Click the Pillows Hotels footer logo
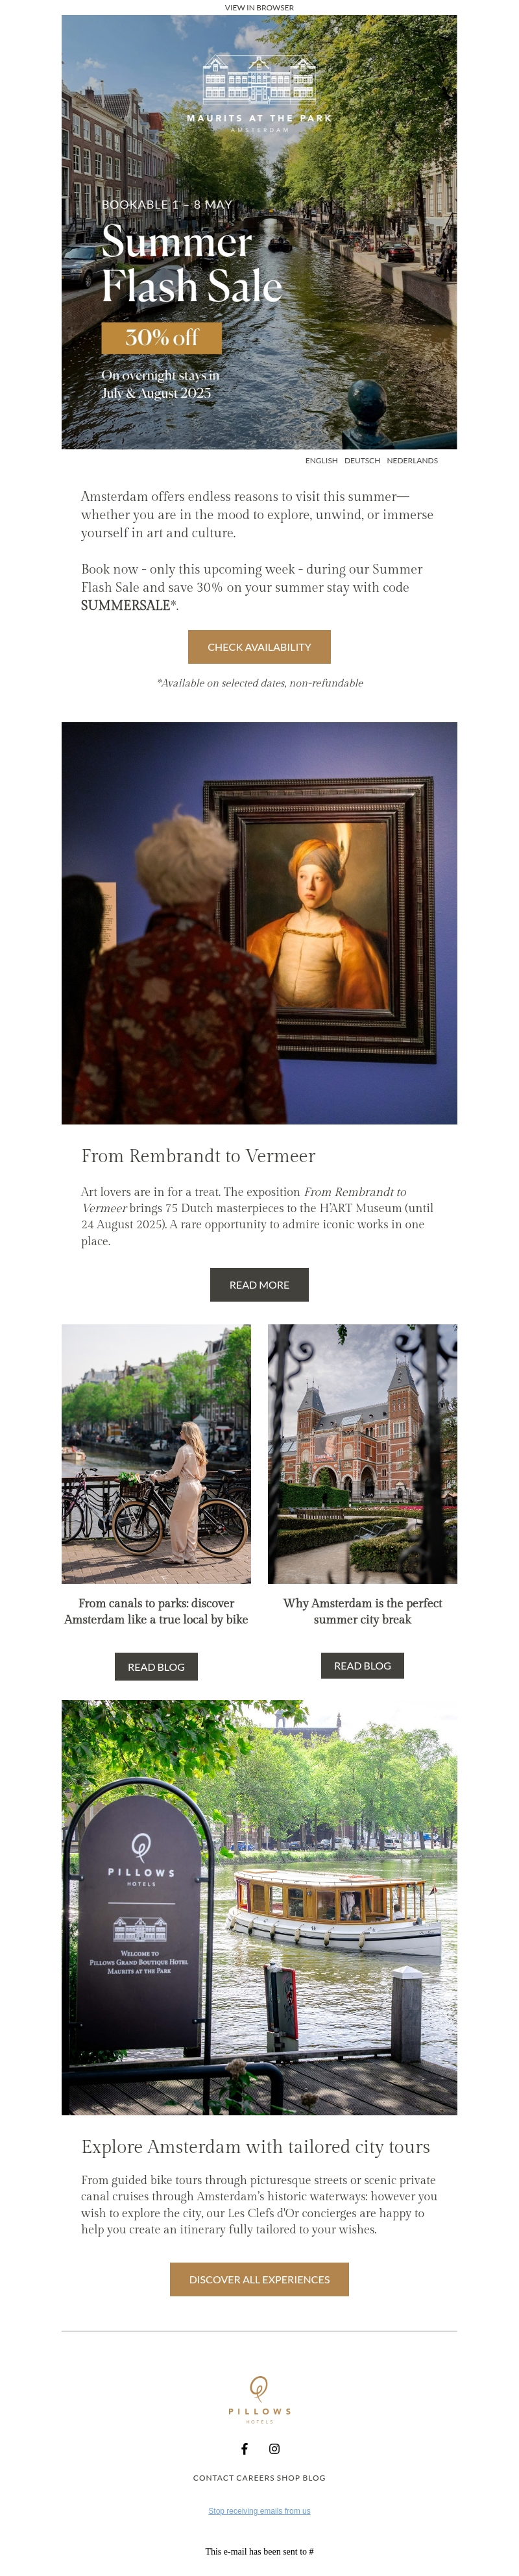Image resolution: width=519 pixels, height=2576 pixels. click(259, 2399)
